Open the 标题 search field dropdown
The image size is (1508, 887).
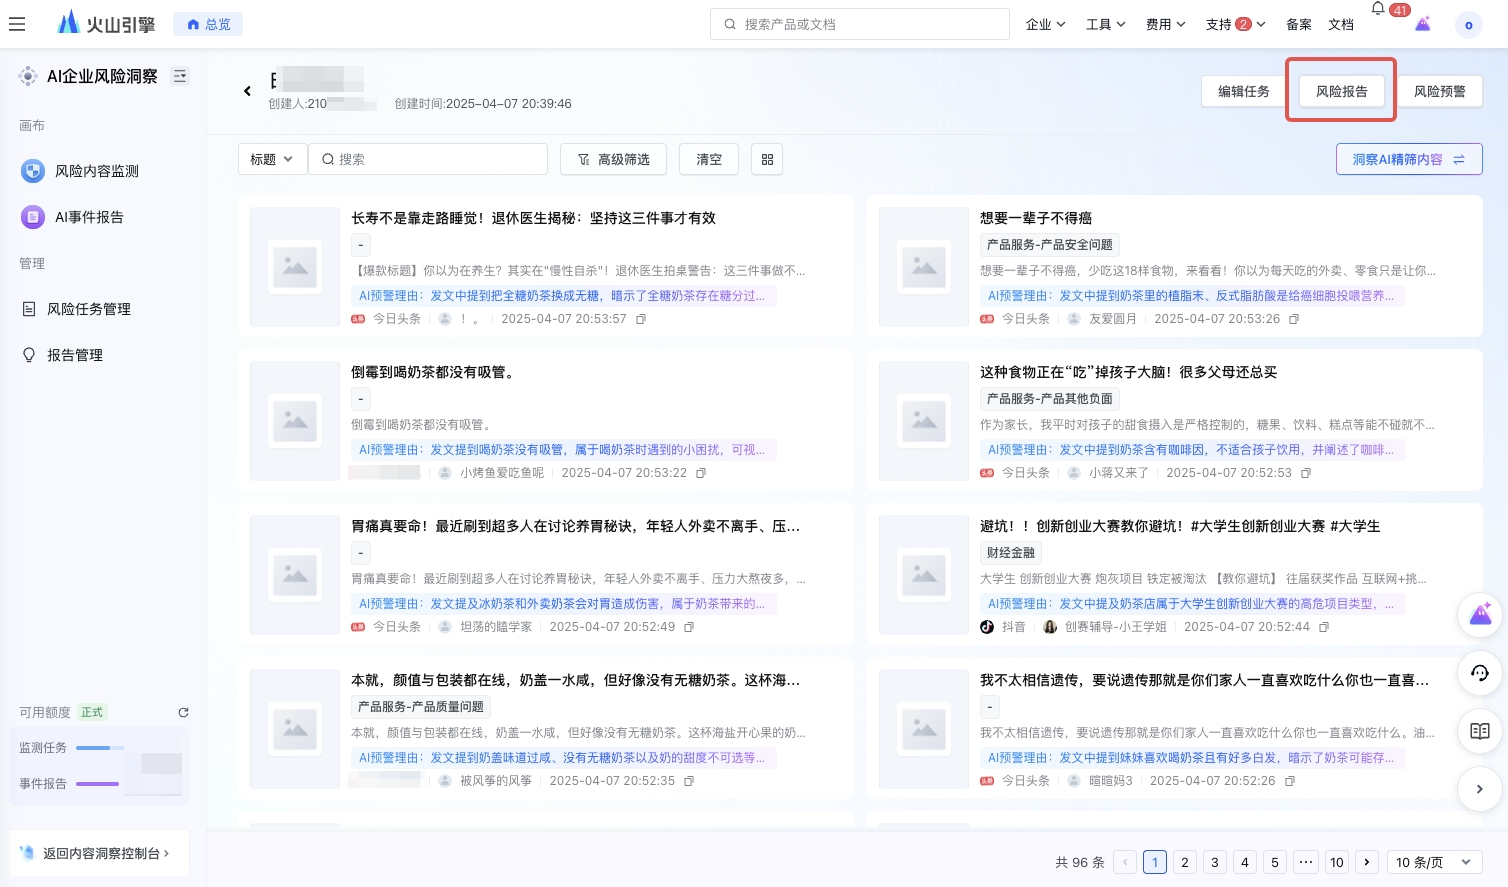click(x=272, y=159)
